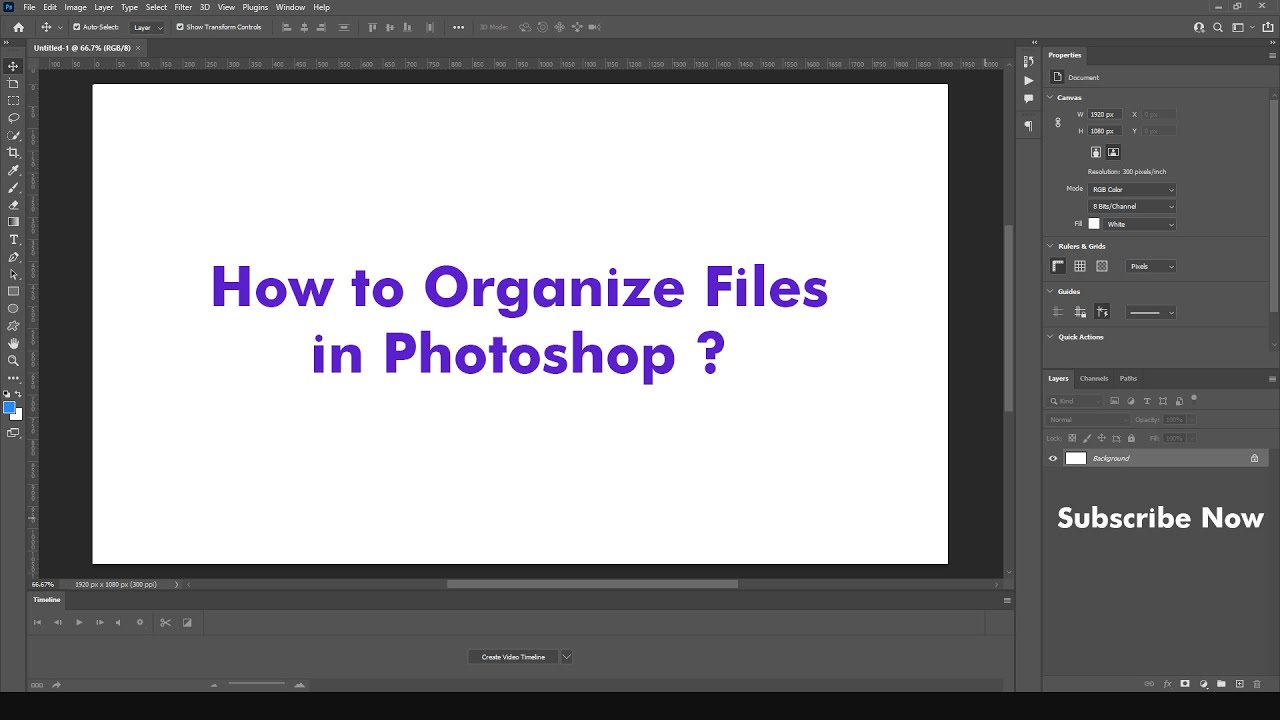
Task: Select the Rectangle shape tool
Action: click(x=13, y=291)
